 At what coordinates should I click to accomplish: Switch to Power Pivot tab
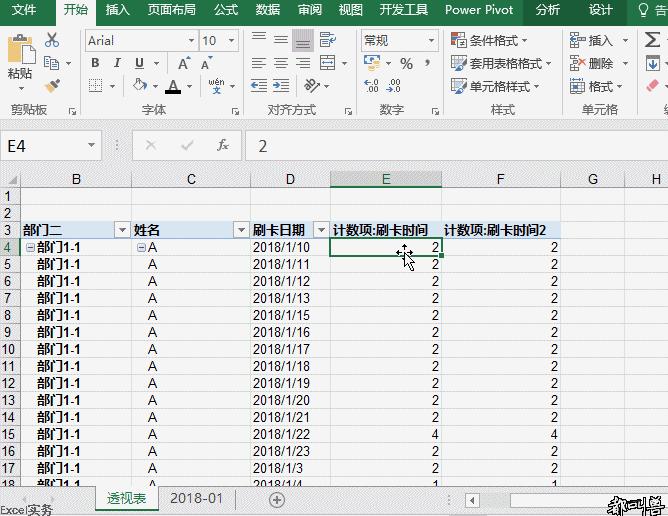click(479, 9)
